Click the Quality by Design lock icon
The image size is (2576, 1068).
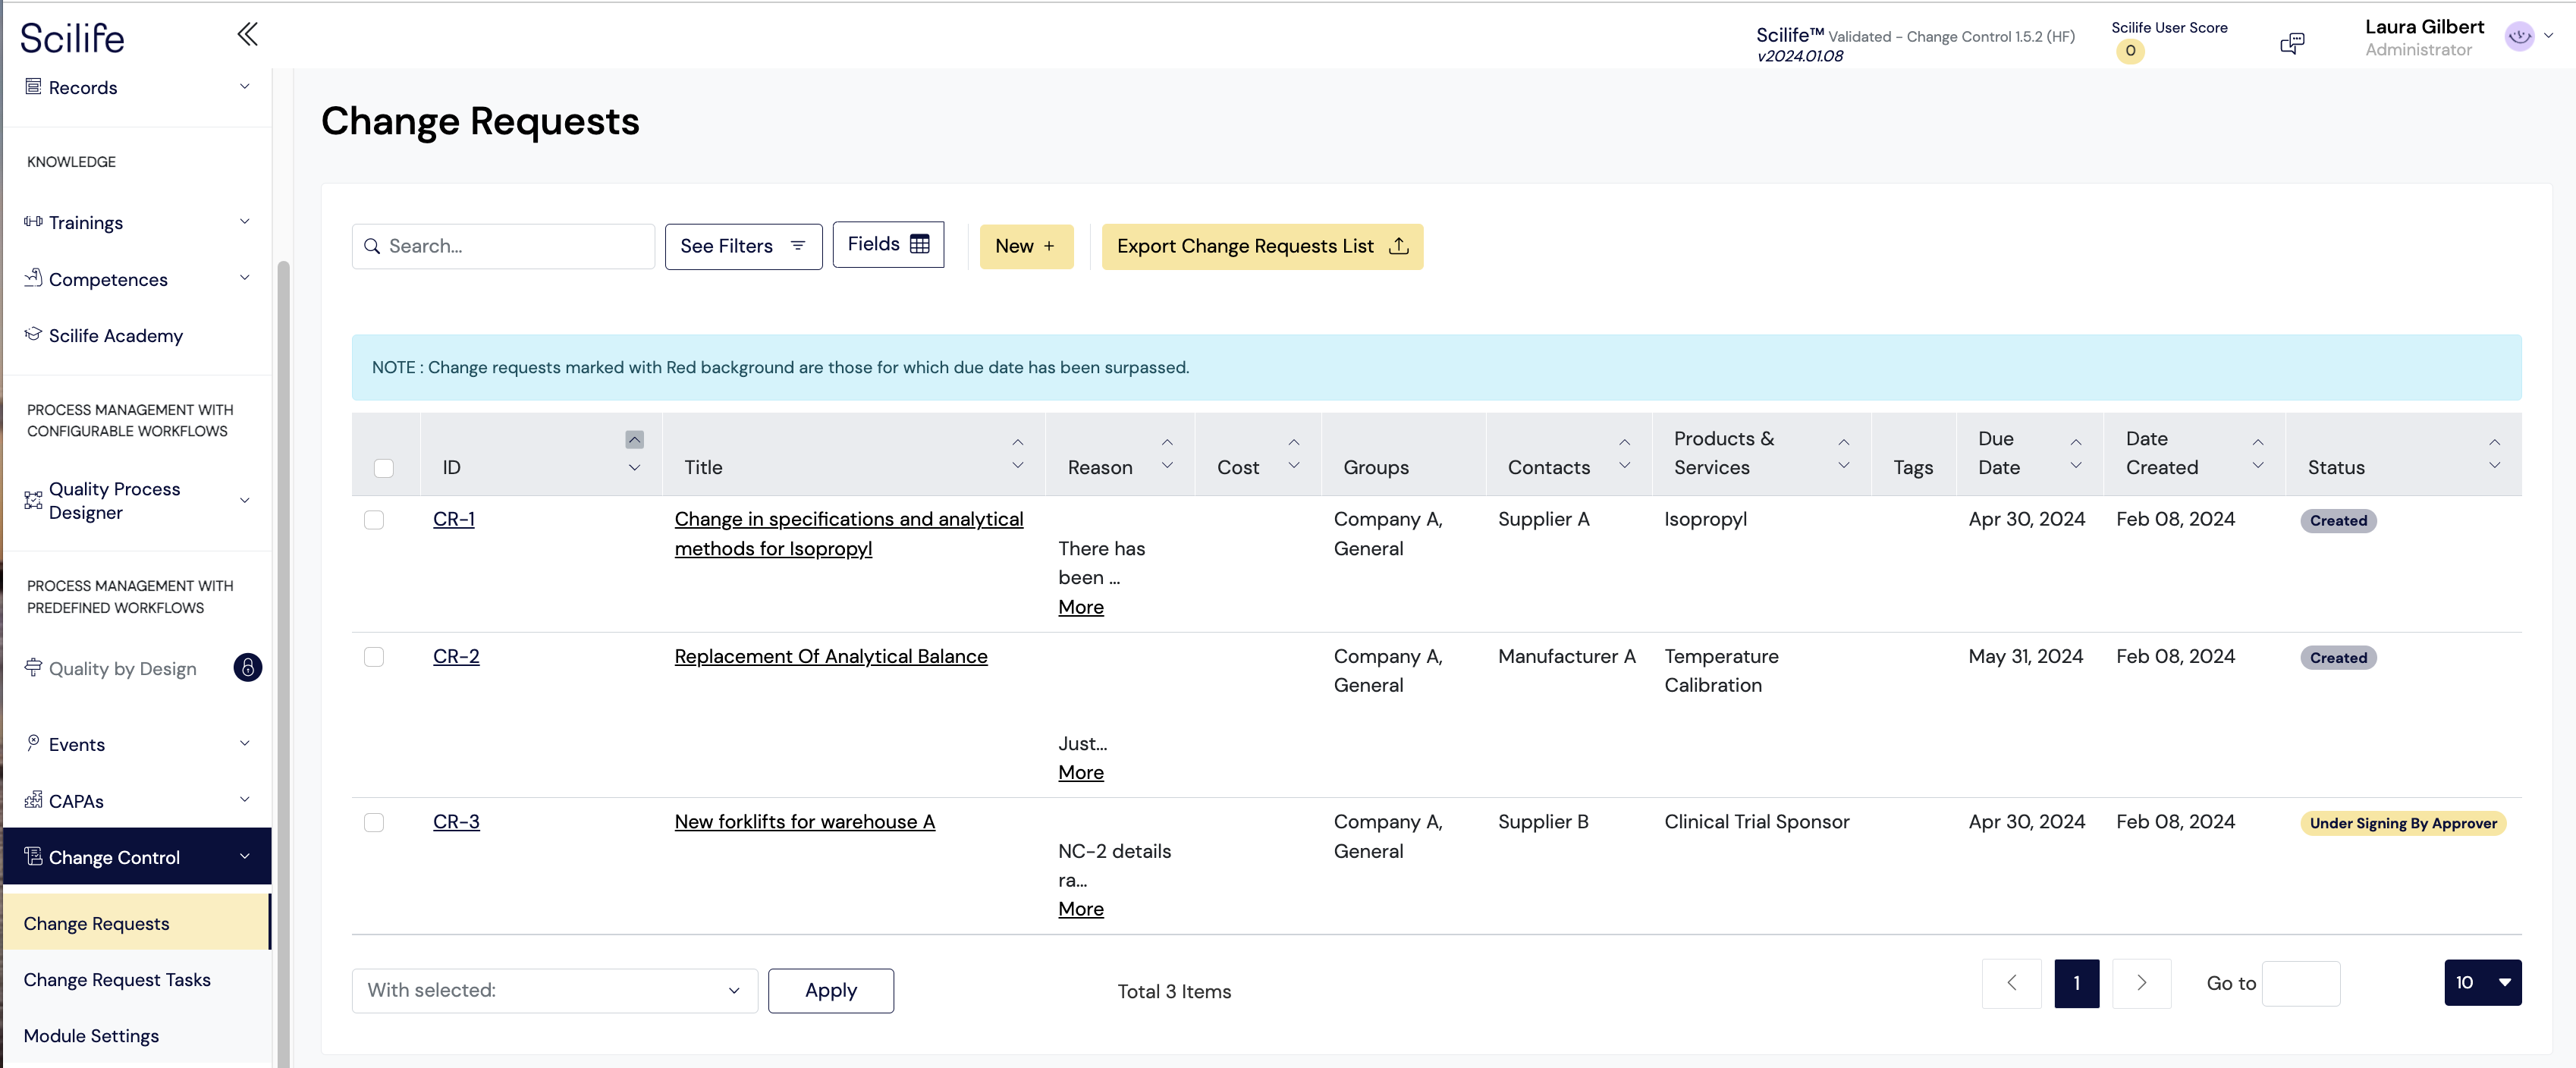pyautogui.click(x=247, y=668)
